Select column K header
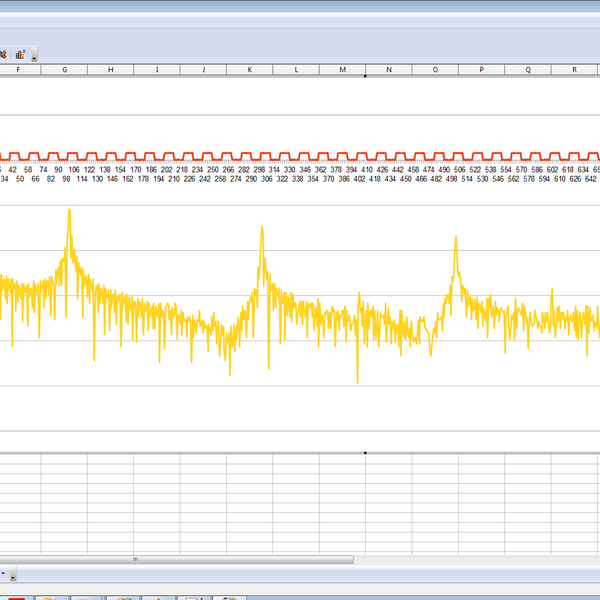The height and width of the screenshot is (600, 600). tap(250, 70)
